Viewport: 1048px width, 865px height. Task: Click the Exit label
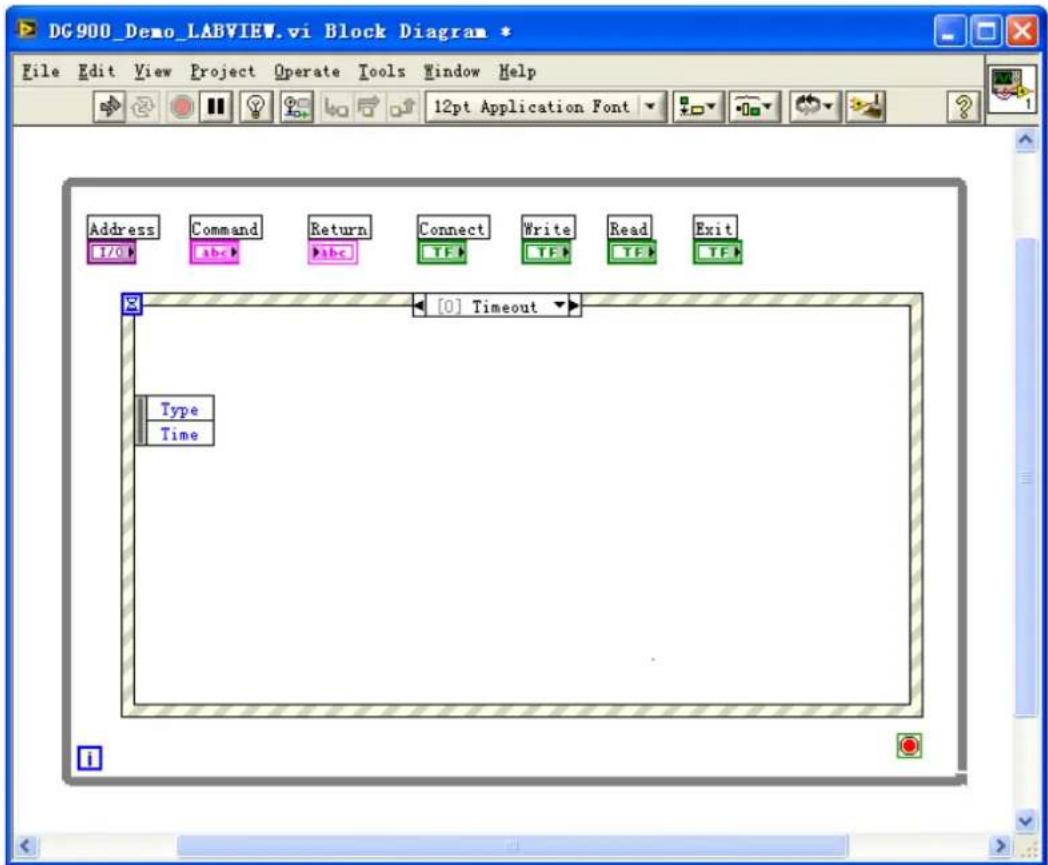point(714,229)
